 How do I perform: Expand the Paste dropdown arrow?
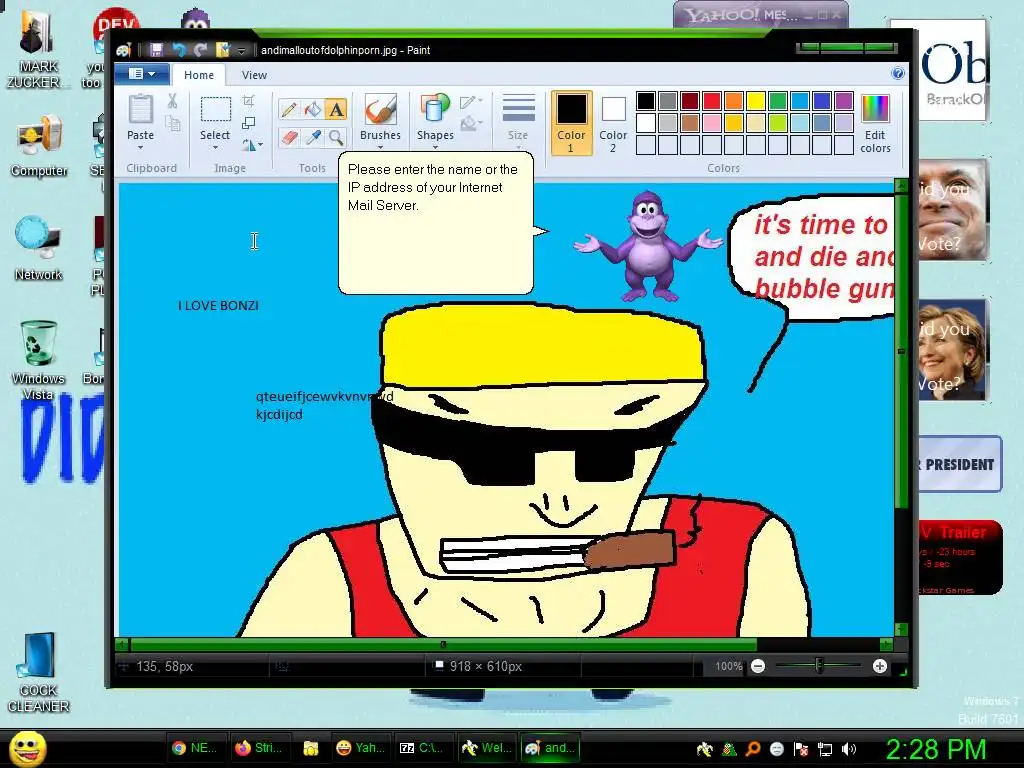click(140, 148)
